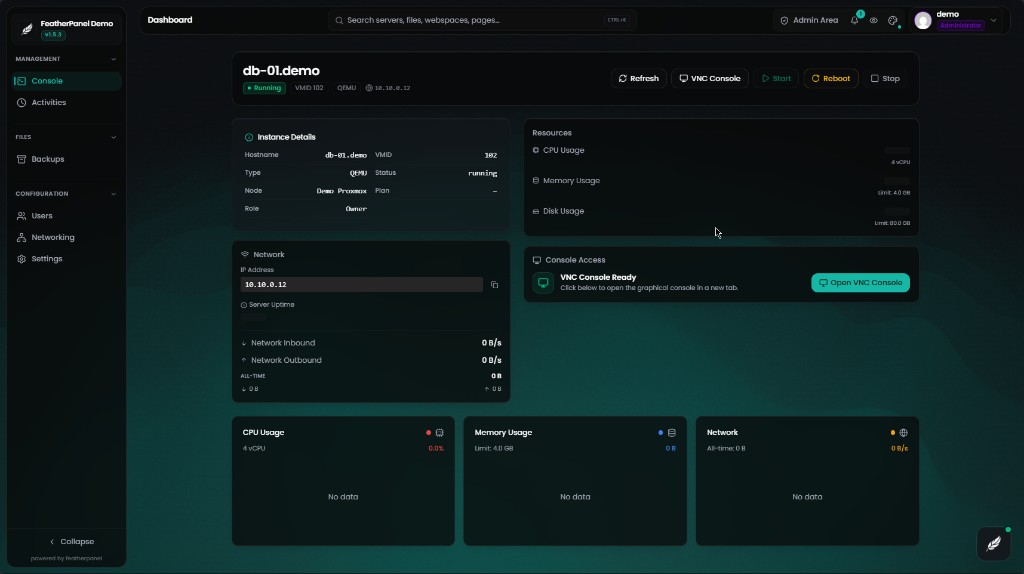1024x574 pixels.
Task: Click the FeatherPanel Demo feather logo
Action: tap(27, 29)
